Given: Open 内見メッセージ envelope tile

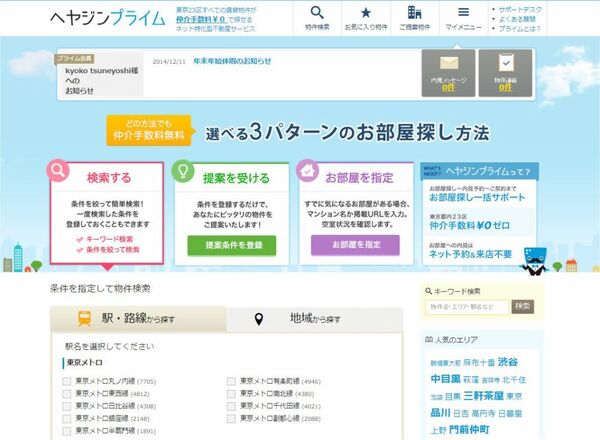Looking at the screenshot, I should 448,73.
